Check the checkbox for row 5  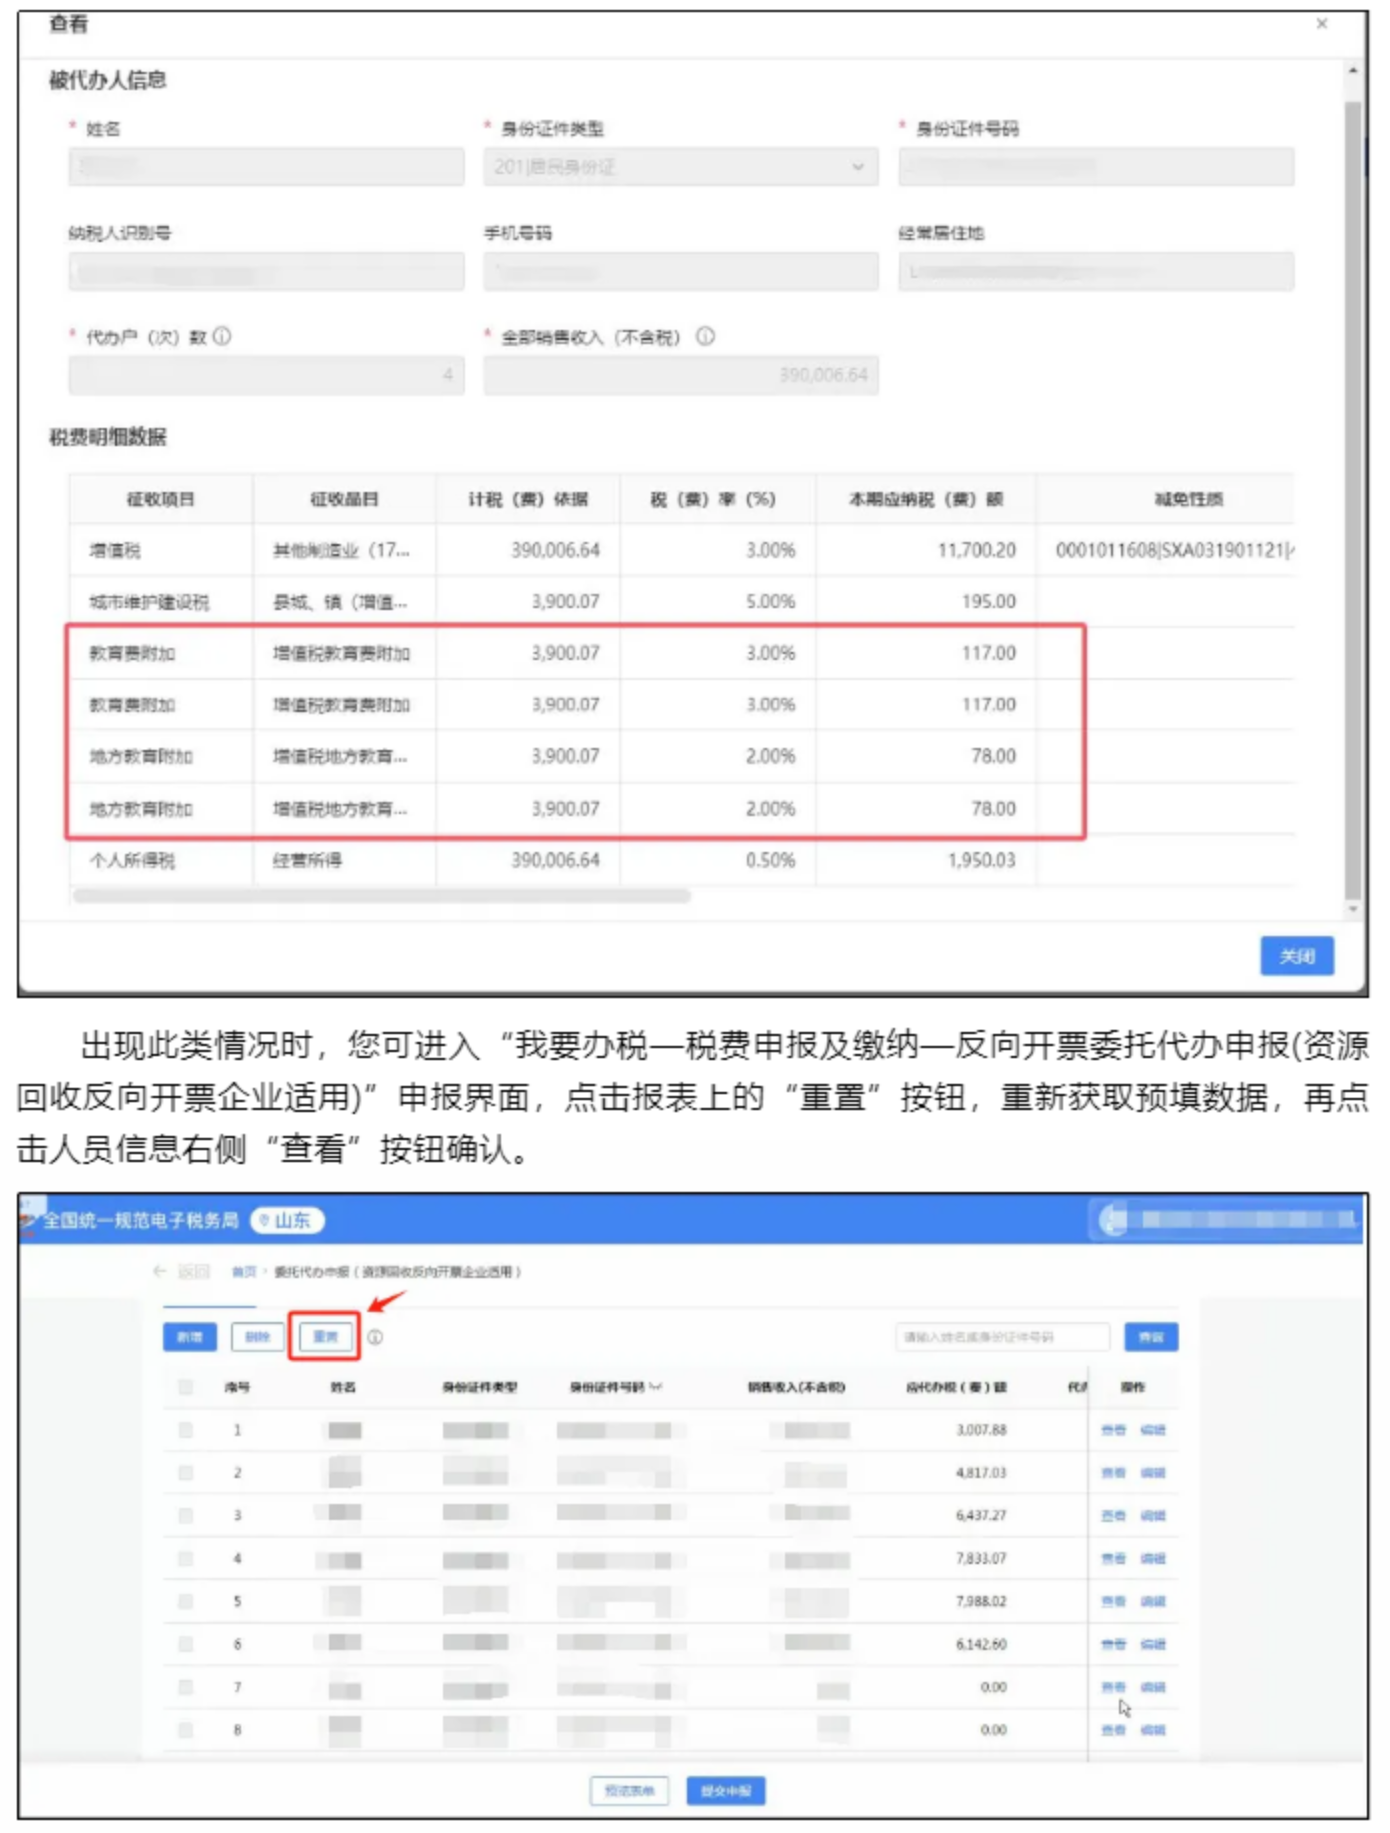pos(186,1601)
